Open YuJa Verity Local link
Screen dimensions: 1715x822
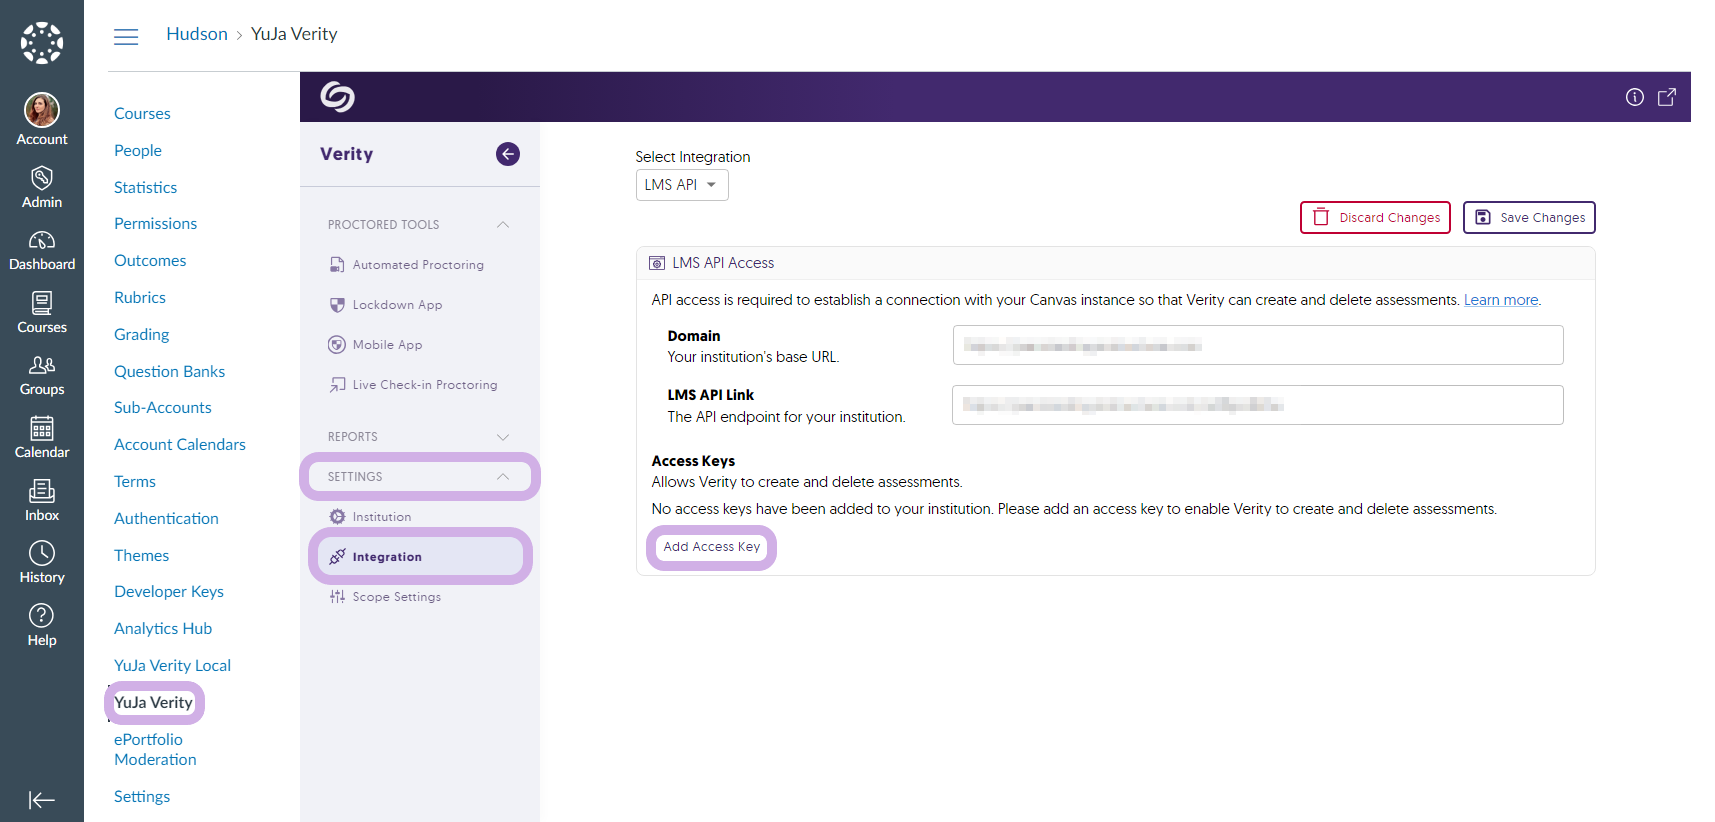[172, 666]
